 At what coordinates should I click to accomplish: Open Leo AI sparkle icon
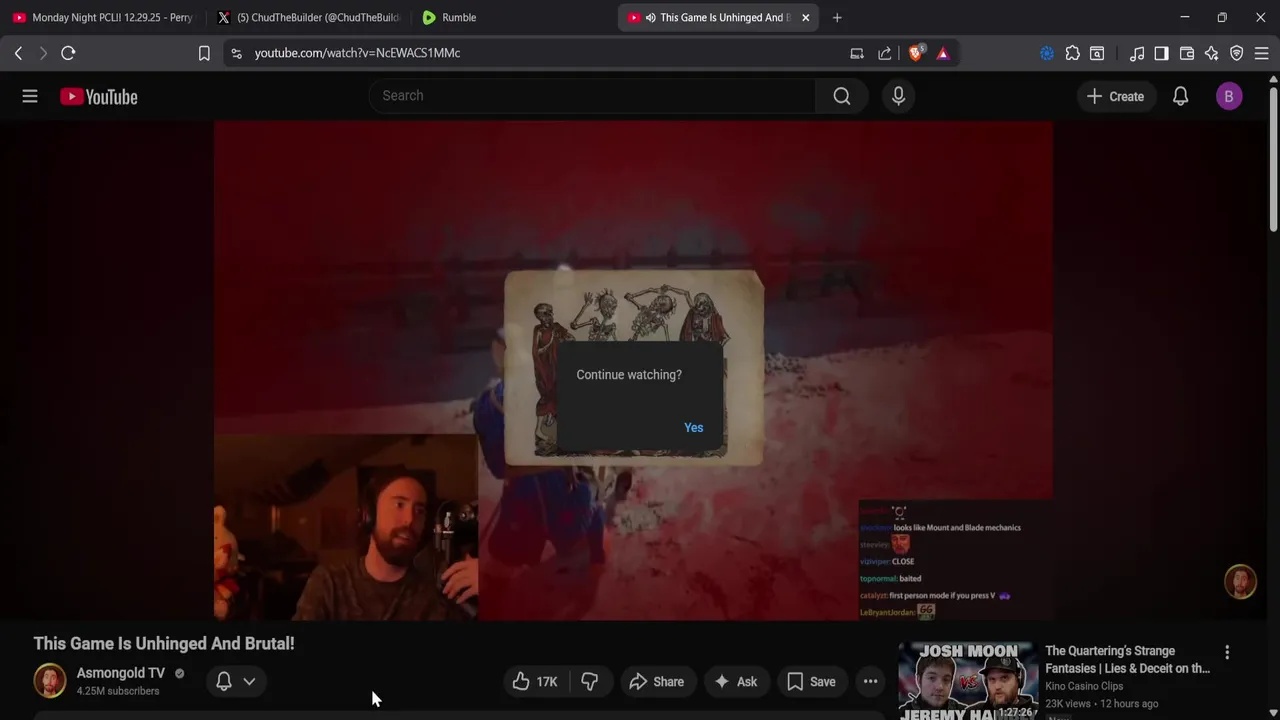1212,53
